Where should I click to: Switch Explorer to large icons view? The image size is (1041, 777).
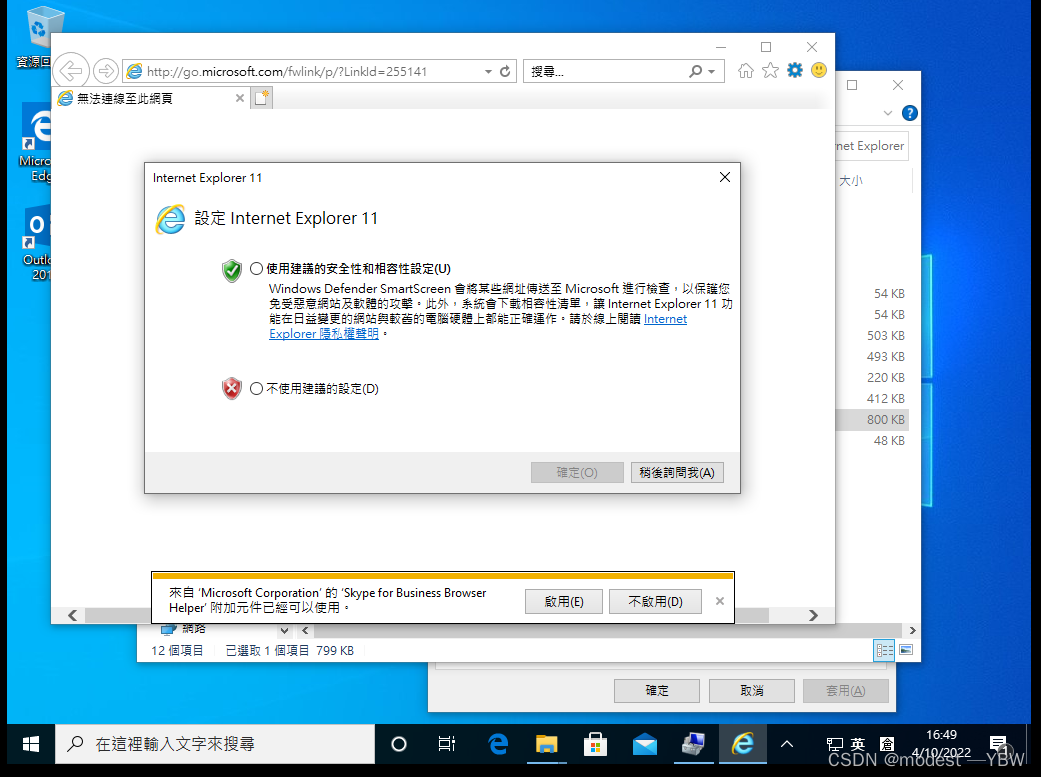pos(906,650)
